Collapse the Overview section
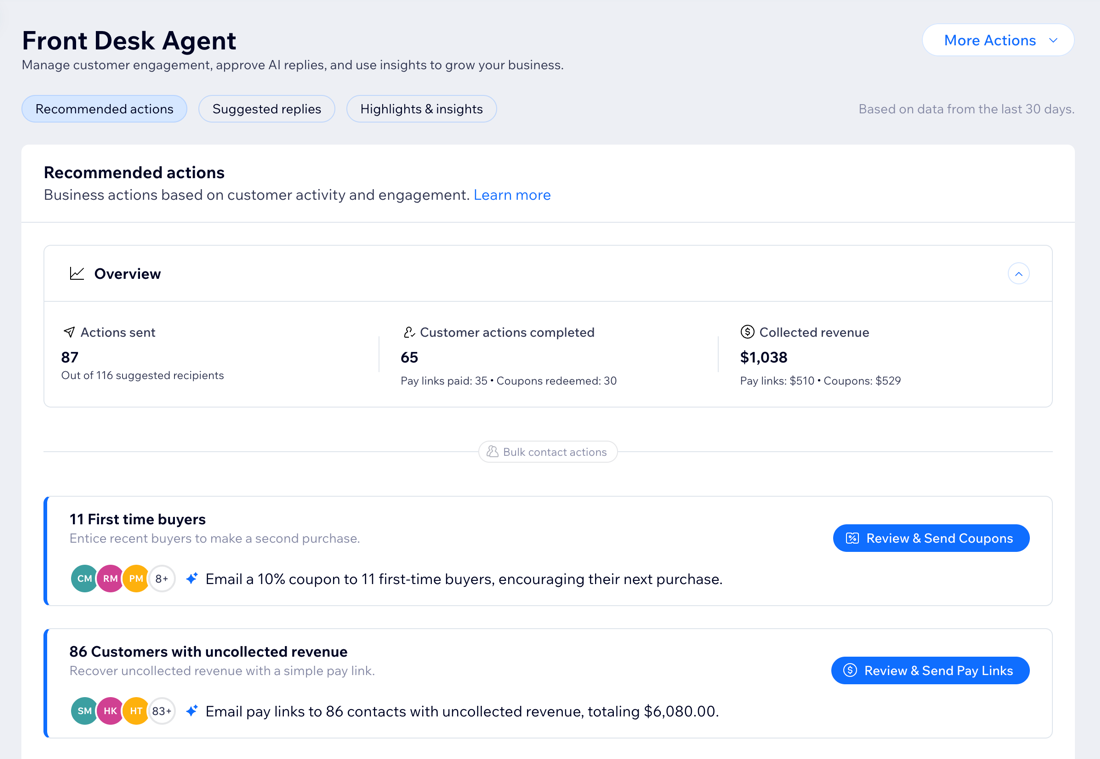Viewport: 1100px width, 759px height. 1019,273
